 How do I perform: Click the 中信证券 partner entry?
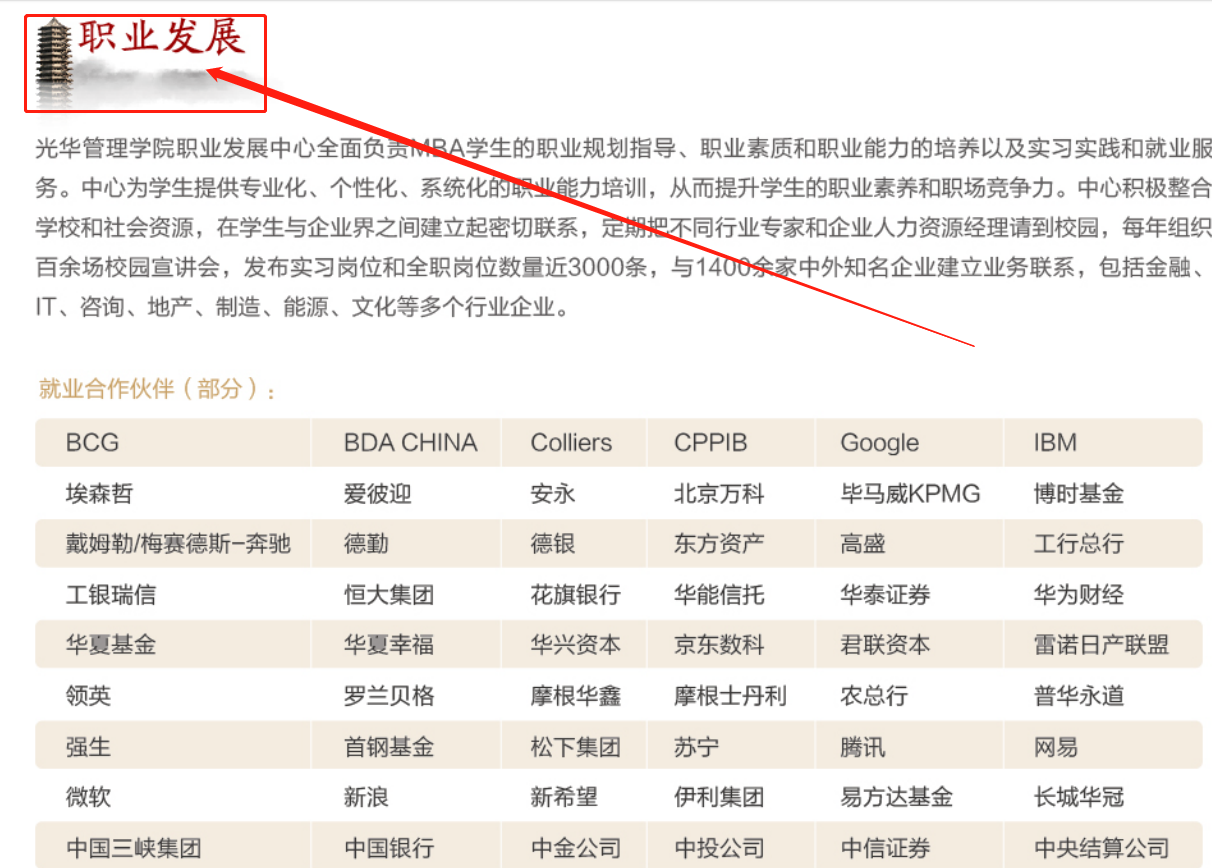tap(886, 848)
